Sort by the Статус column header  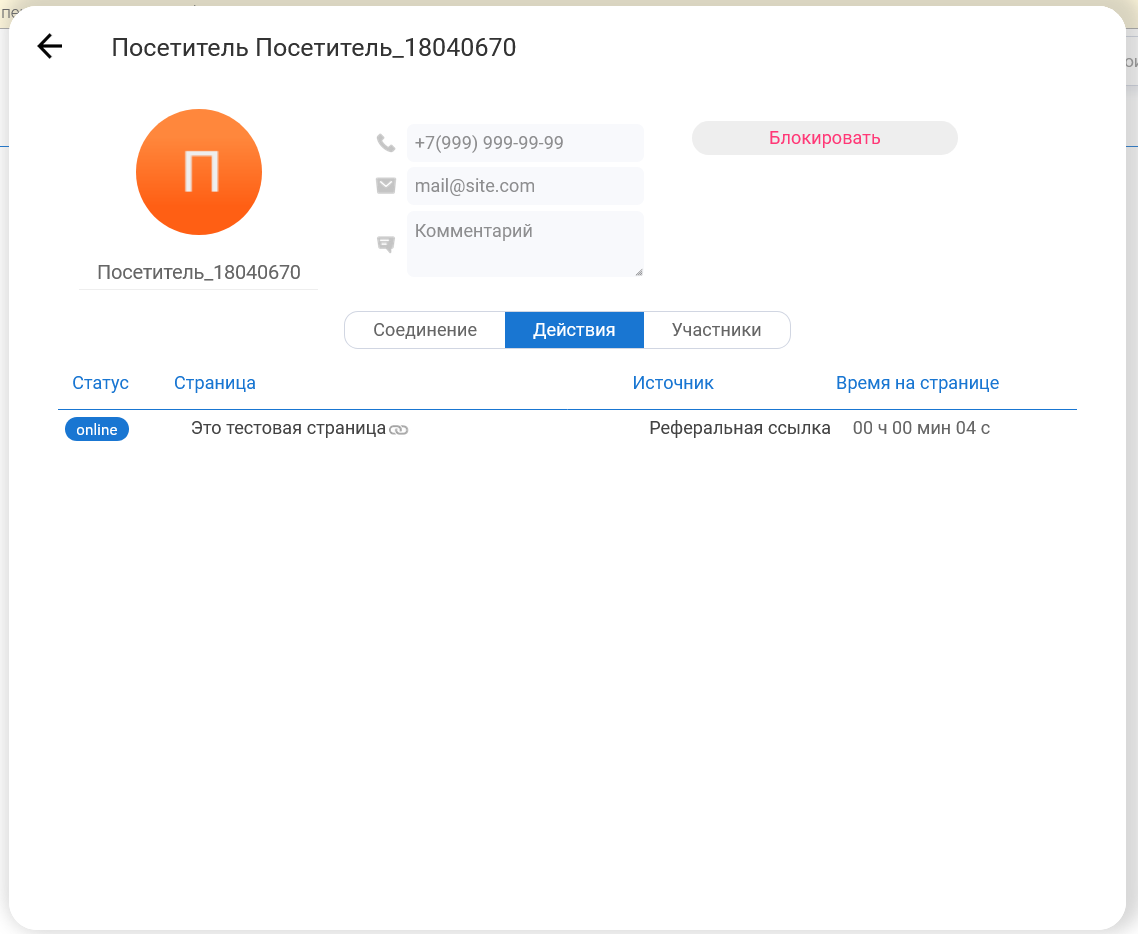pyautogui.click(x=101, y=383)
